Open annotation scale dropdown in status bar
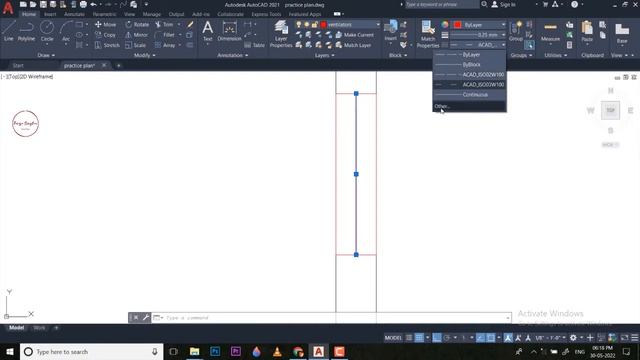The height and width of the screenshot is (360, 640). pos(550,338)
